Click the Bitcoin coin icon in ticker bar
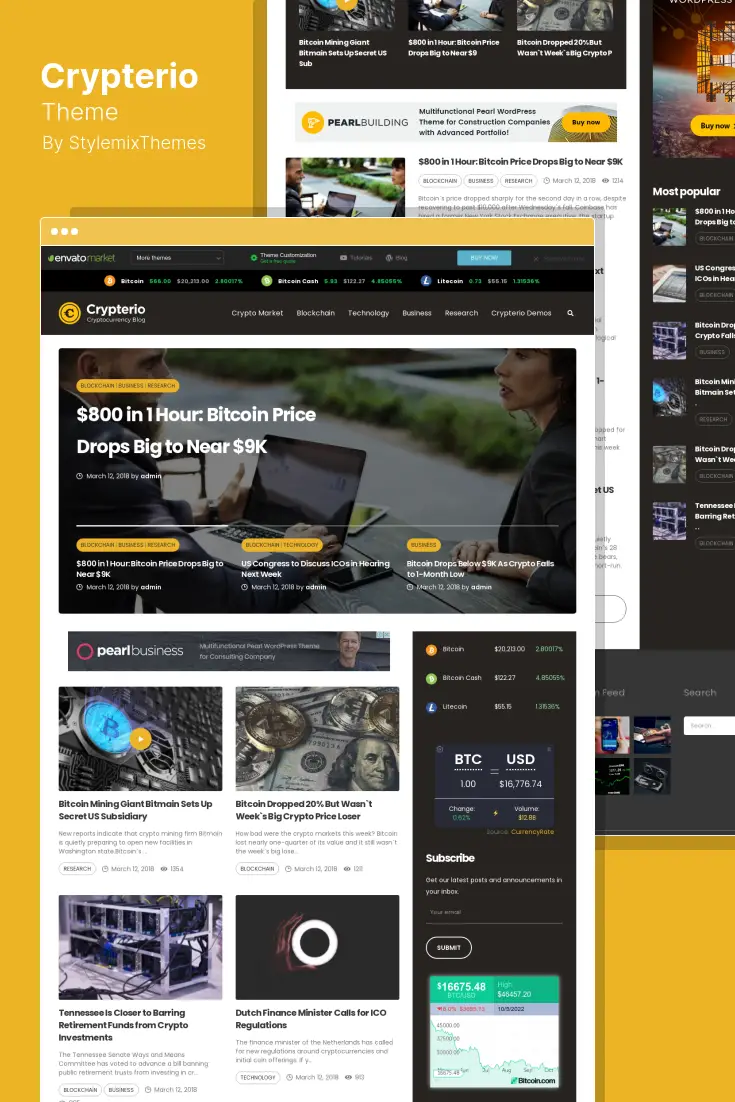This screenshot has width=735, height=1102. click(110, 280)
